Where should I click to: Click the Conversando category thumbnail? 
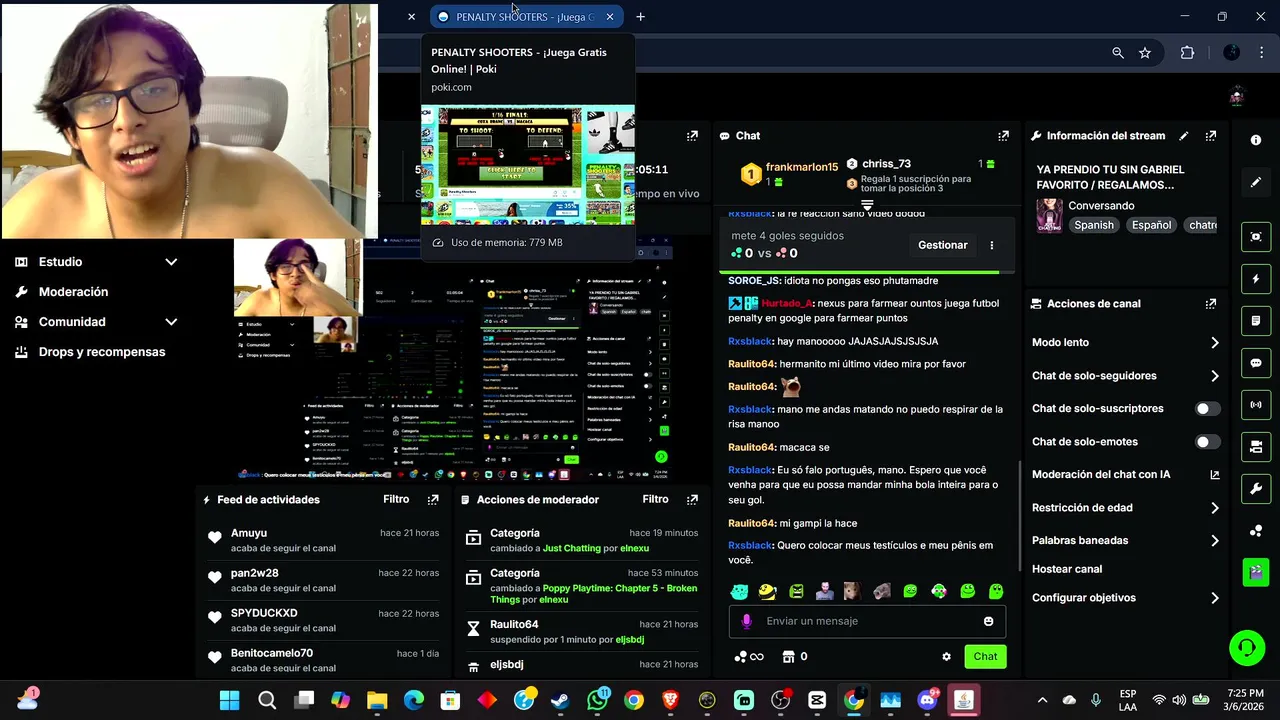pos(1049,215)
